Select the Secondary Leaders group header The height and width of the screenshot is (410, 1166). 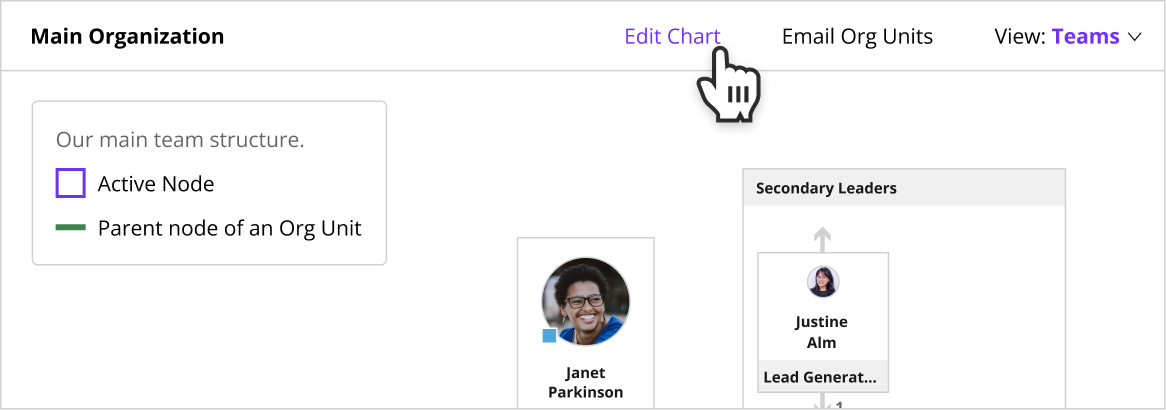[x=904, y=188]
